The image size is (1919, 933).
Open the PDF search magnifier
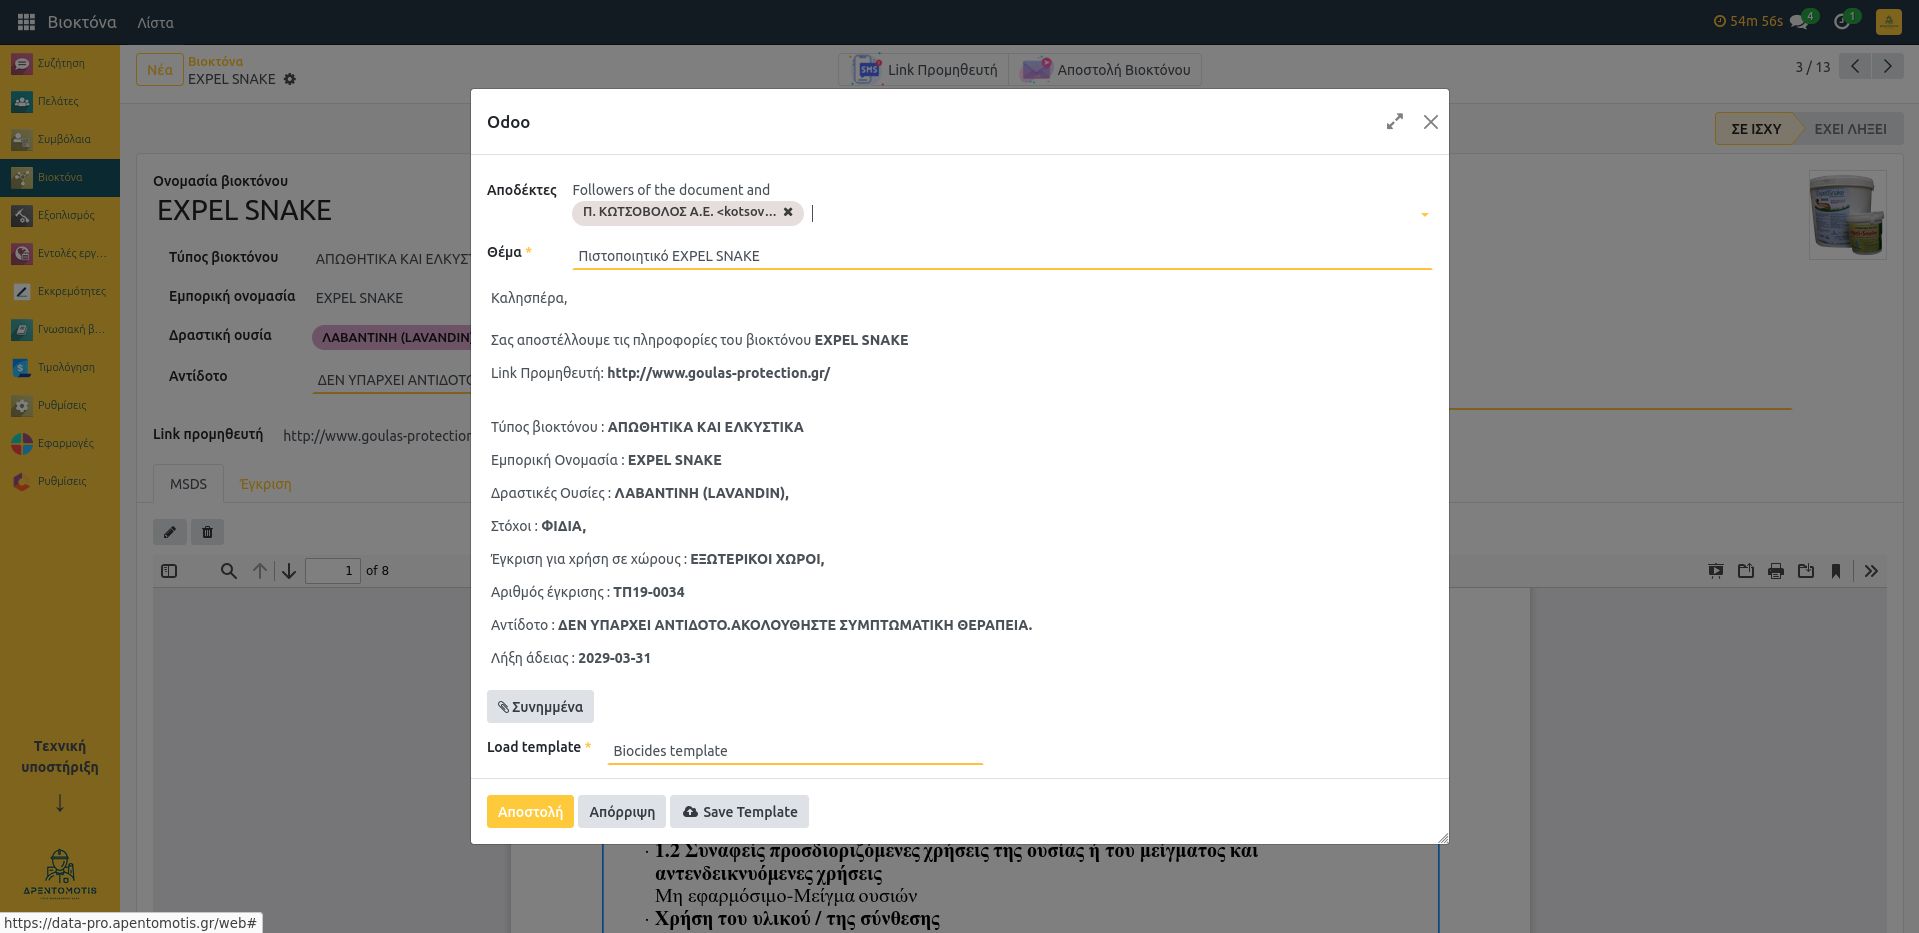[229, 571]
